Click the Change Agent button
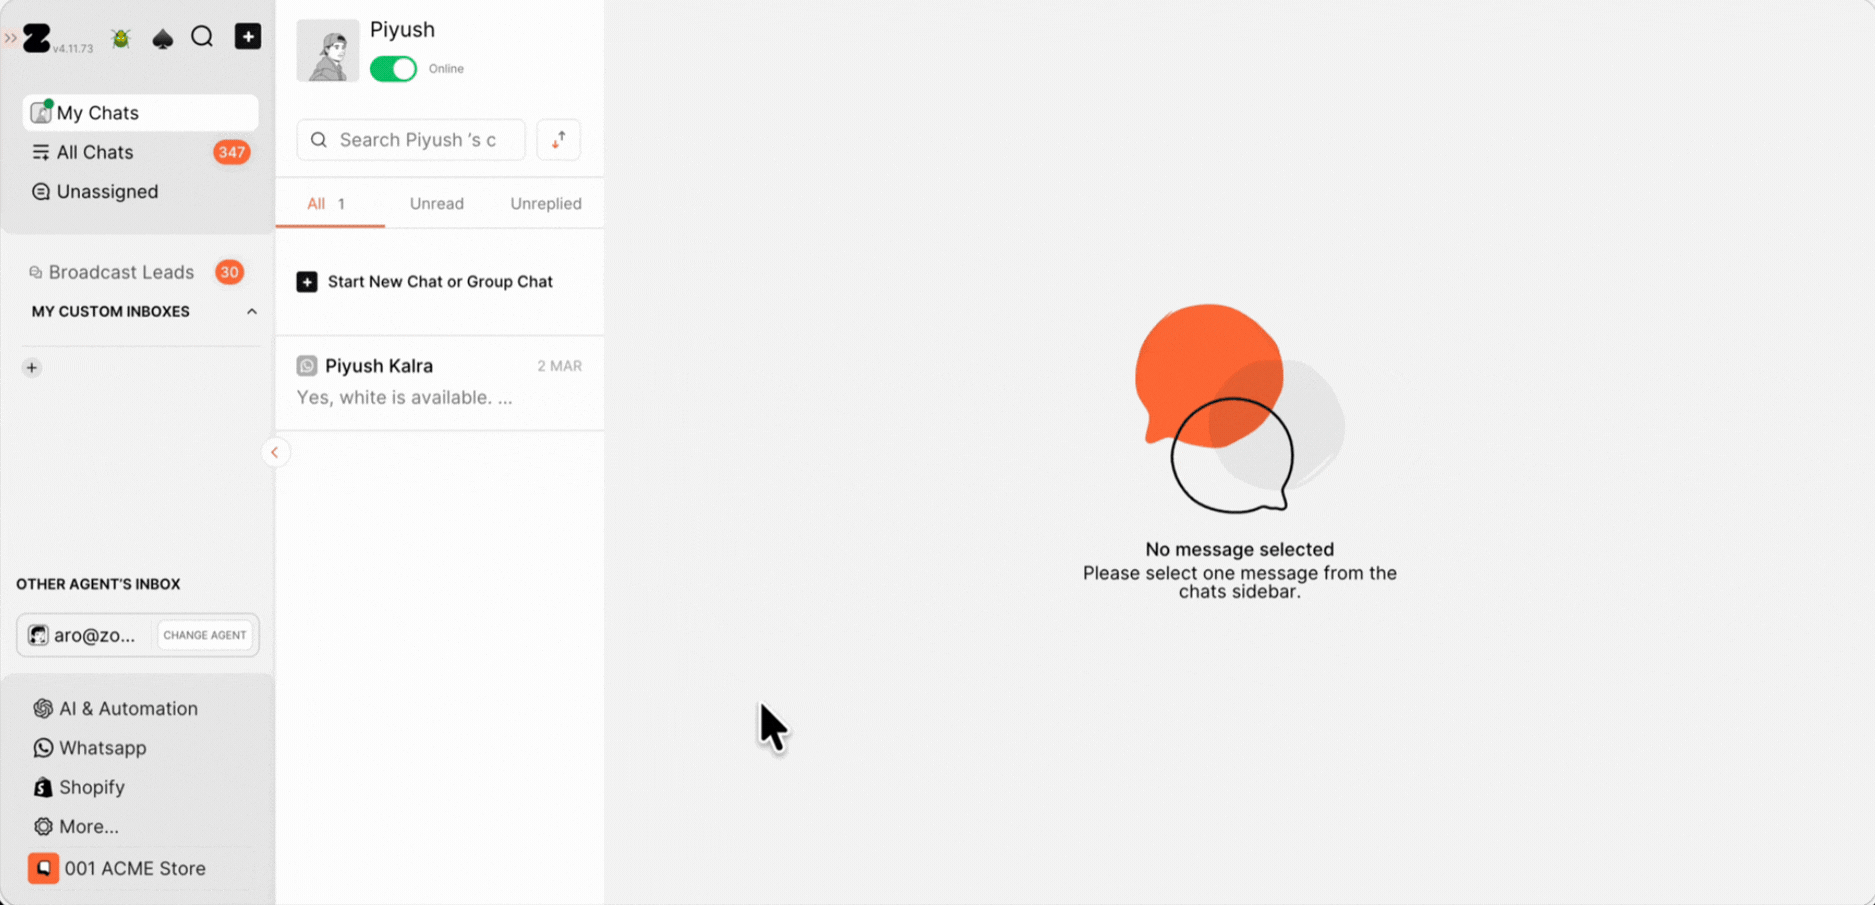 pyautogui.click(x=205, y=635)
